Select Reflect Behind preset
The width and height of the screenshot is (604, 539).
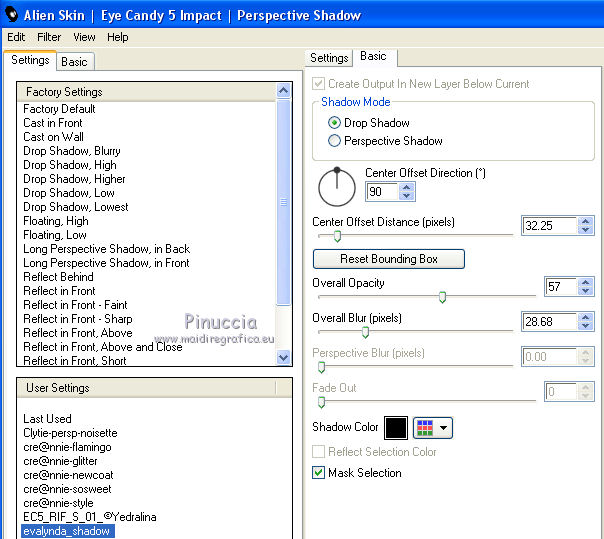pos(58,277)
